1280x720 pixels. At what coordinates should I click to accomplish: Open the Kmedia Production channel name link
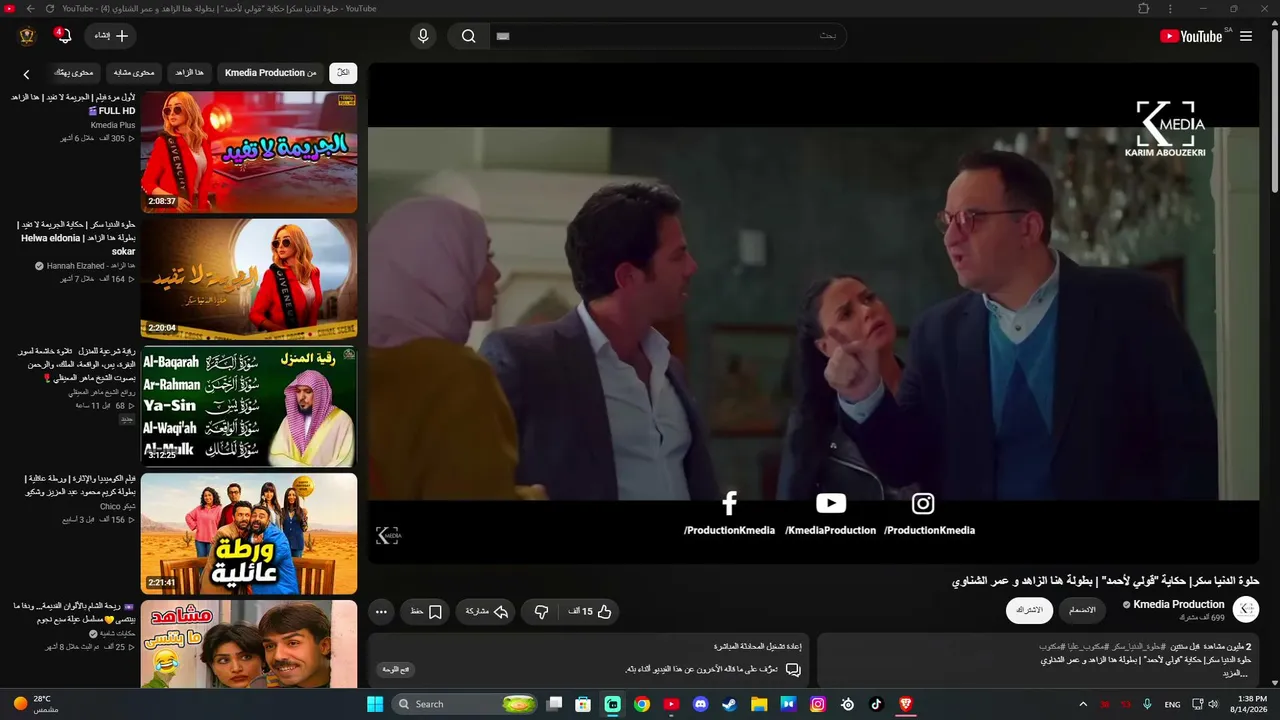1178,604
